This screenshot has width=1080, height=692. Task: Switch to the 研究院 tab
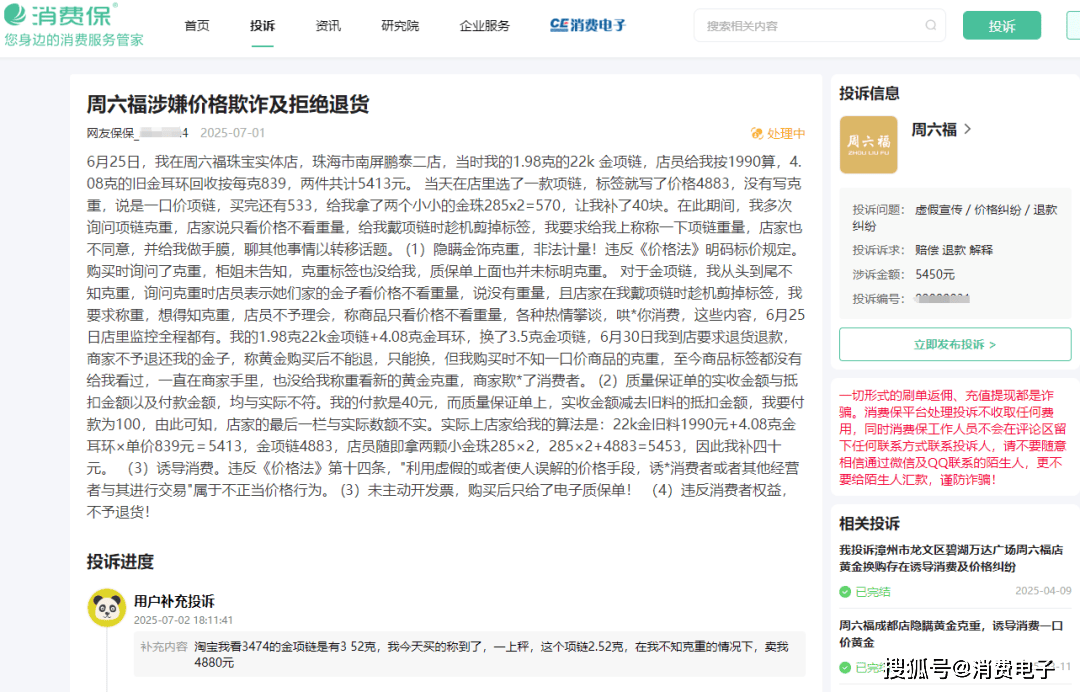click(400, 25)
